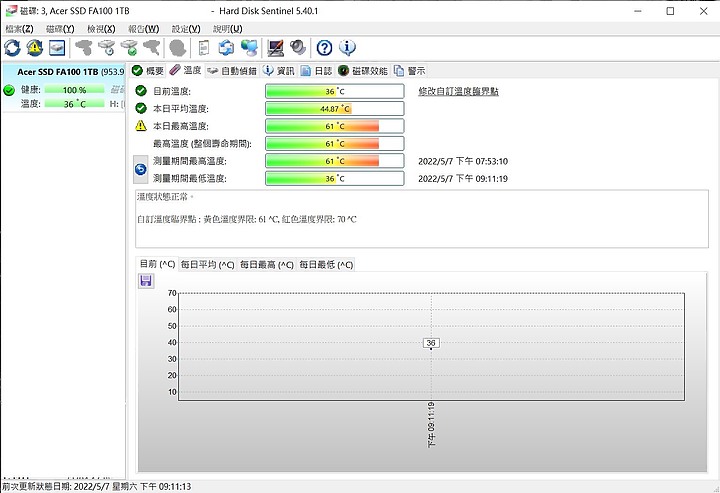
Task: Open the 說明(U) menu
Action: click(x=227, y=29)
